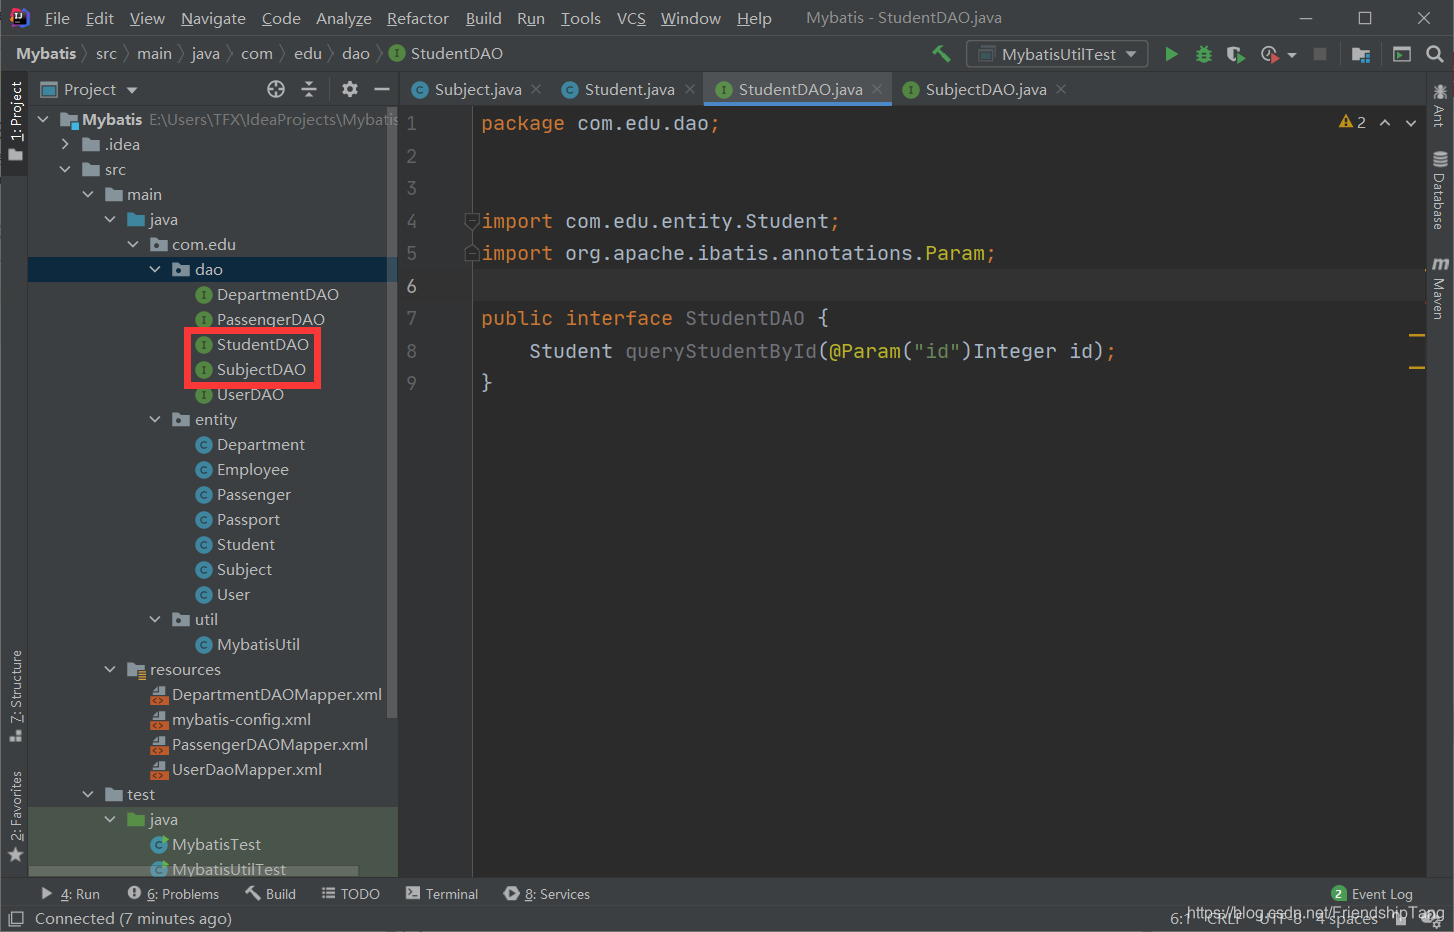Screen dimensions: 1454x932
Task: Select the Passport entity class
Action: point(248,519)
